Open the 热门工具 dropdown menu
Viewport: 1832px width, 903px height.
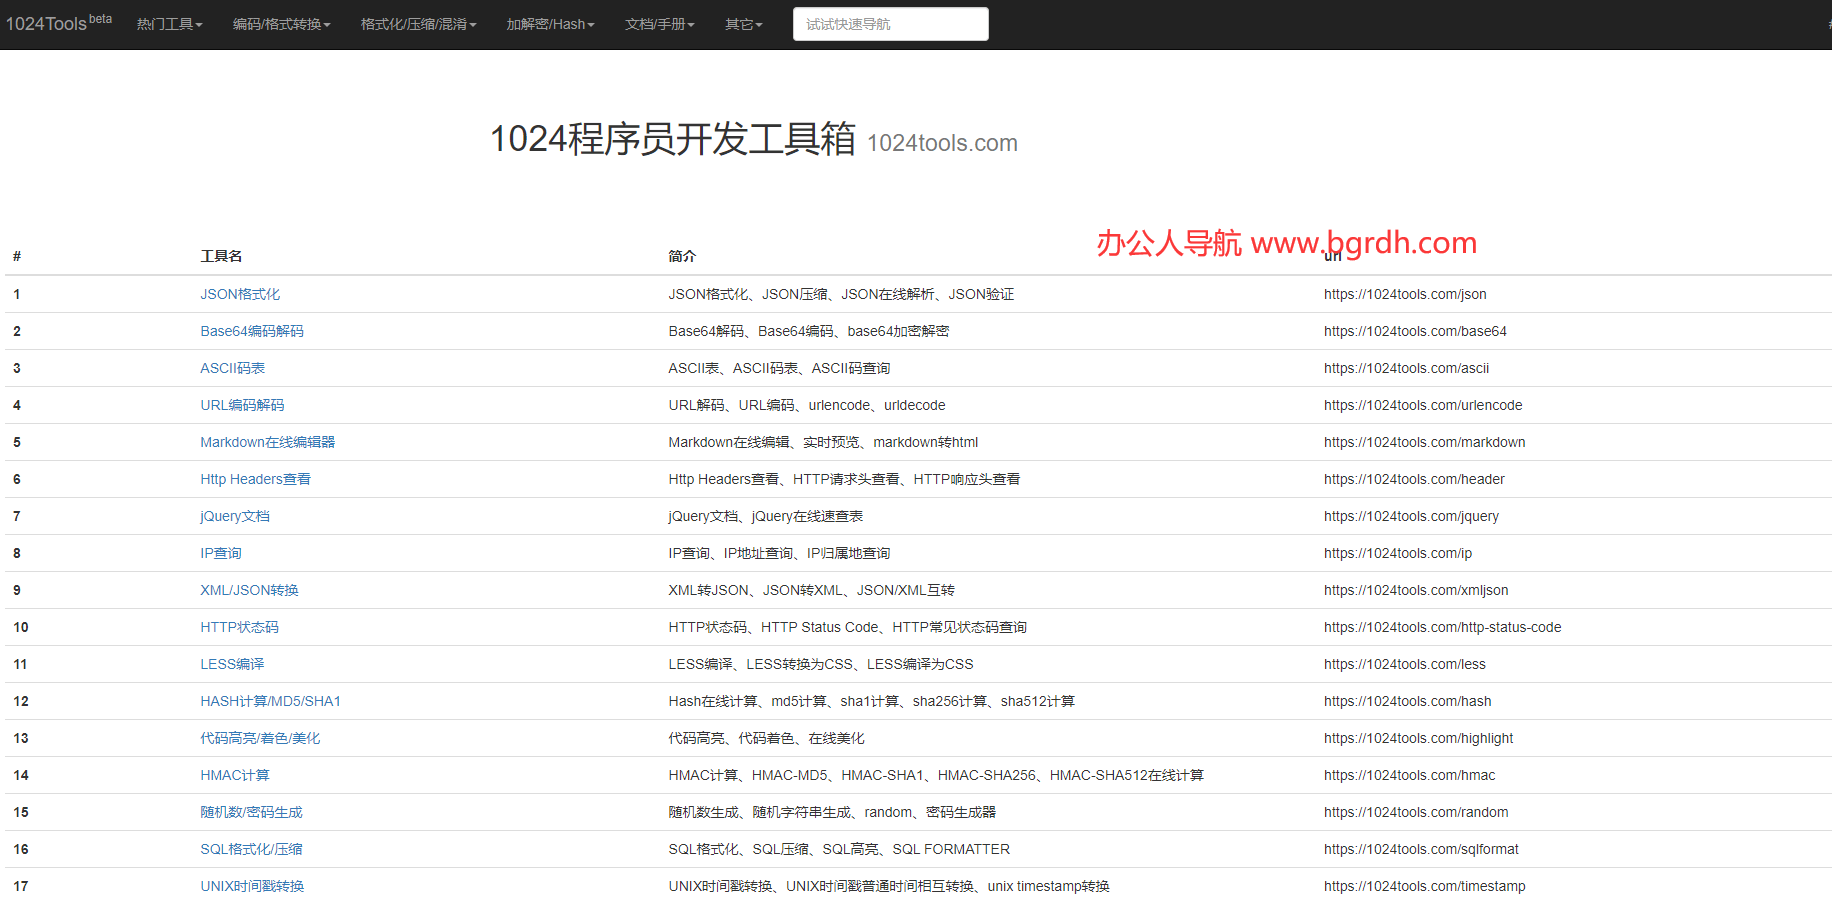168,24
